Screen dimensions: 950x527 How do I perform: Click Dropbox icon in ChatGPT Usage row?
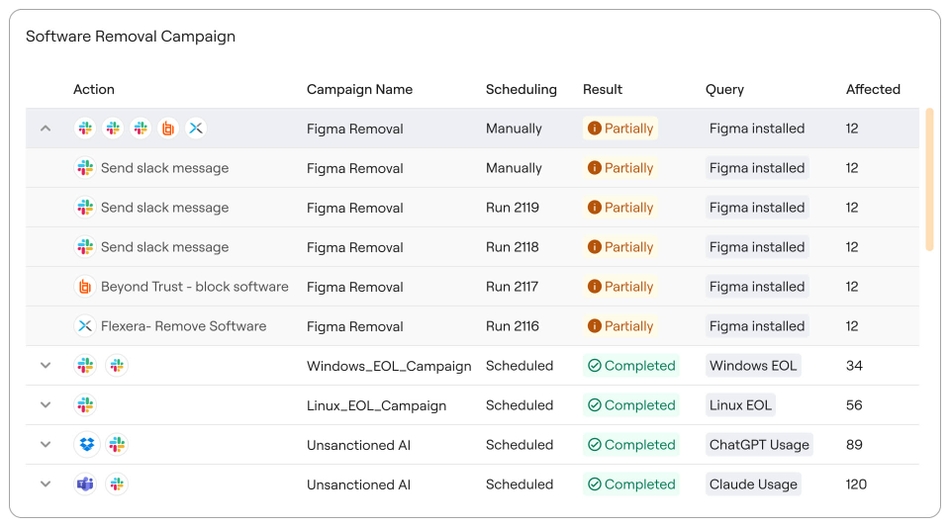click(85, 445)
